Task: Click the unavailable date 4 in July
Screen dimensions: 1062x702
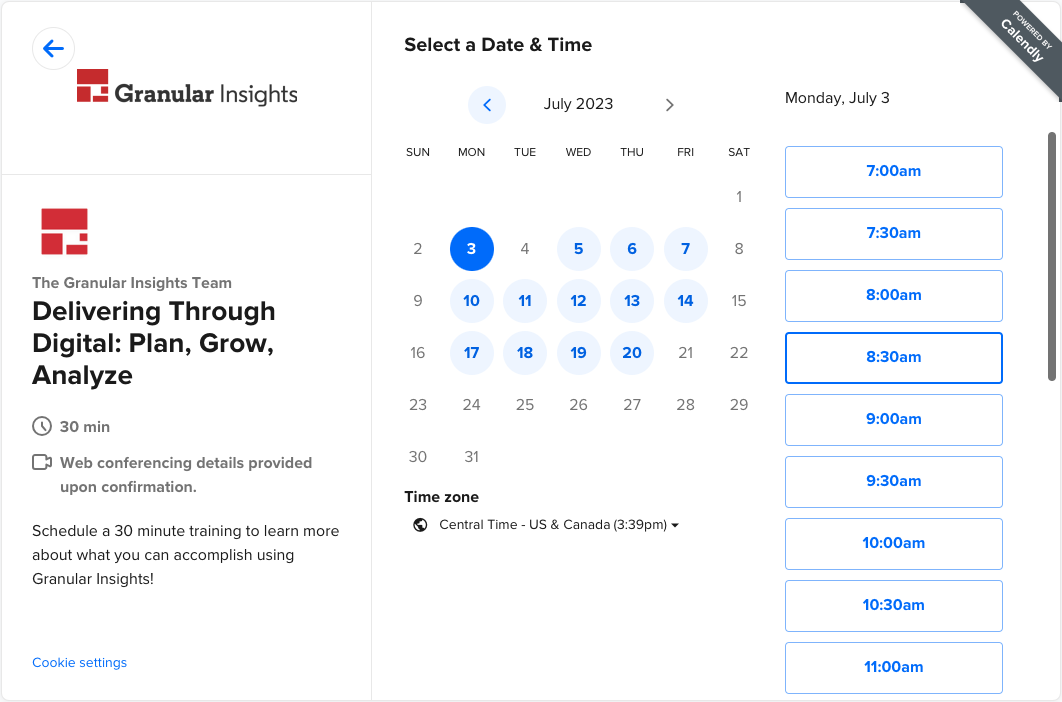Action: (x=525, y=249)
